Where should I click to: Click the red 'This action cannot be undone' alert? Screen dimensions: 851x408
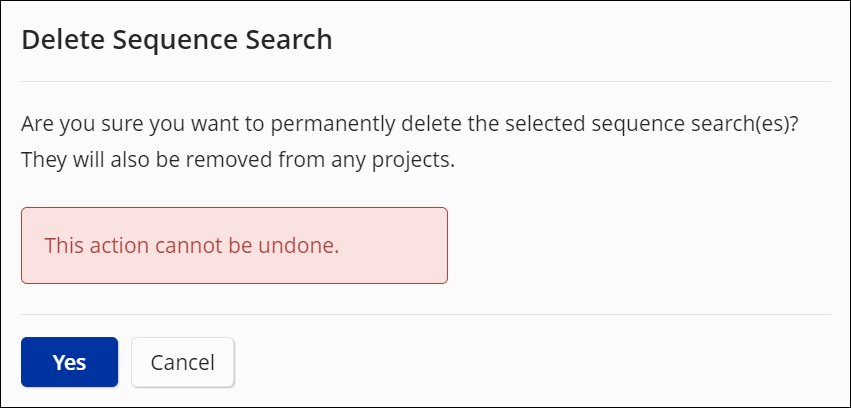192,245
